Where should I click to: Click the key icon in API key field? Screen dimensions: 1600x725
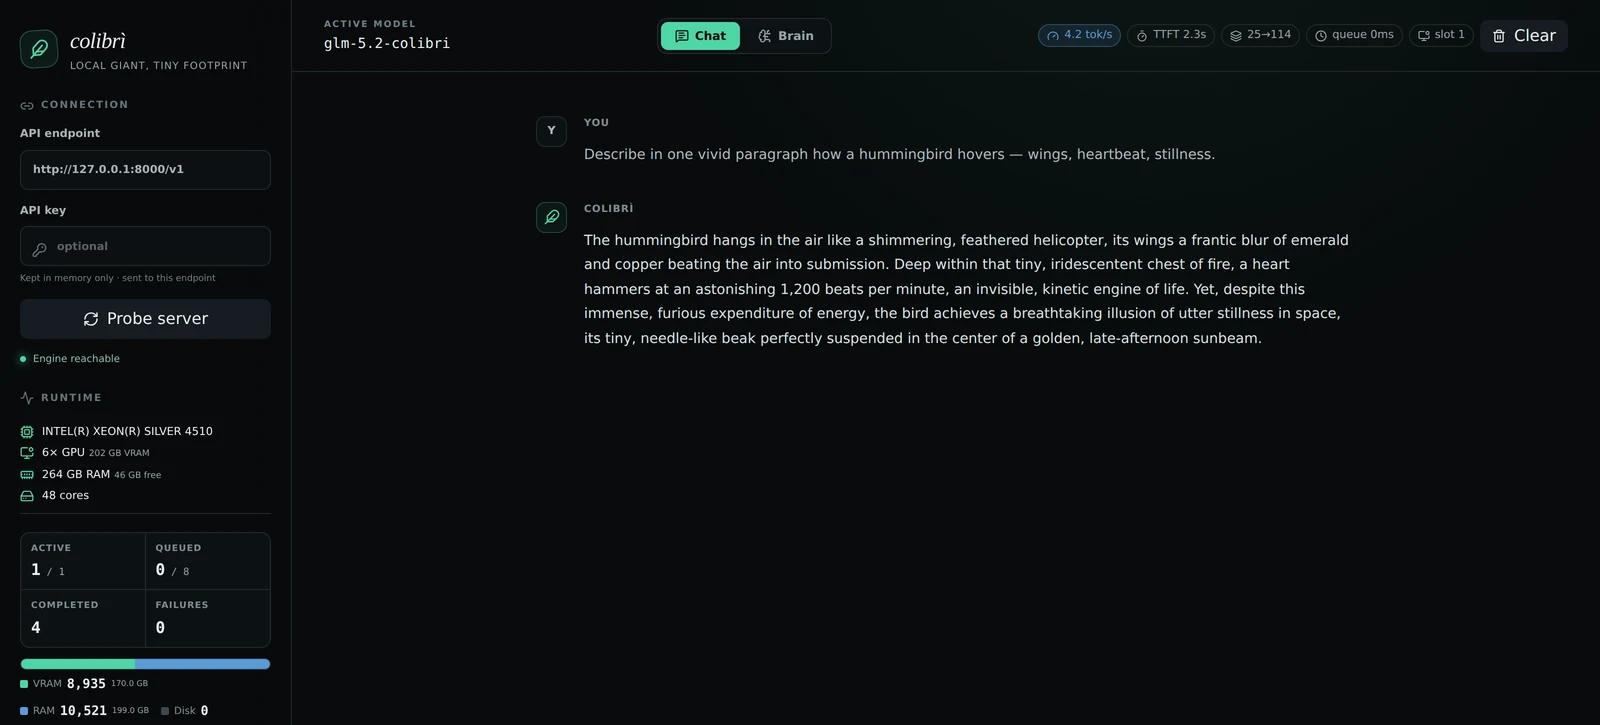pos(40,248)
